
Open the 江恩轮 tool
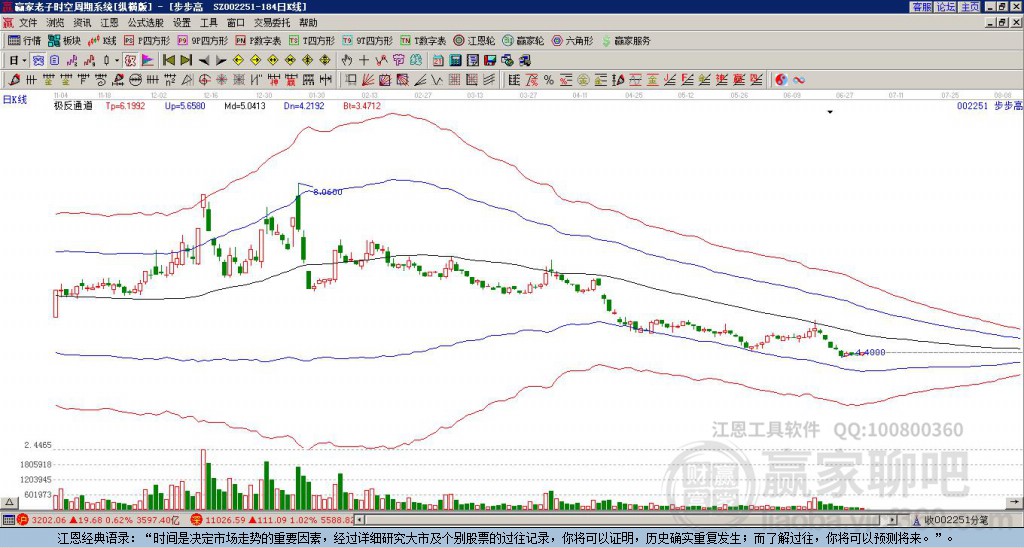click(474, 40)
